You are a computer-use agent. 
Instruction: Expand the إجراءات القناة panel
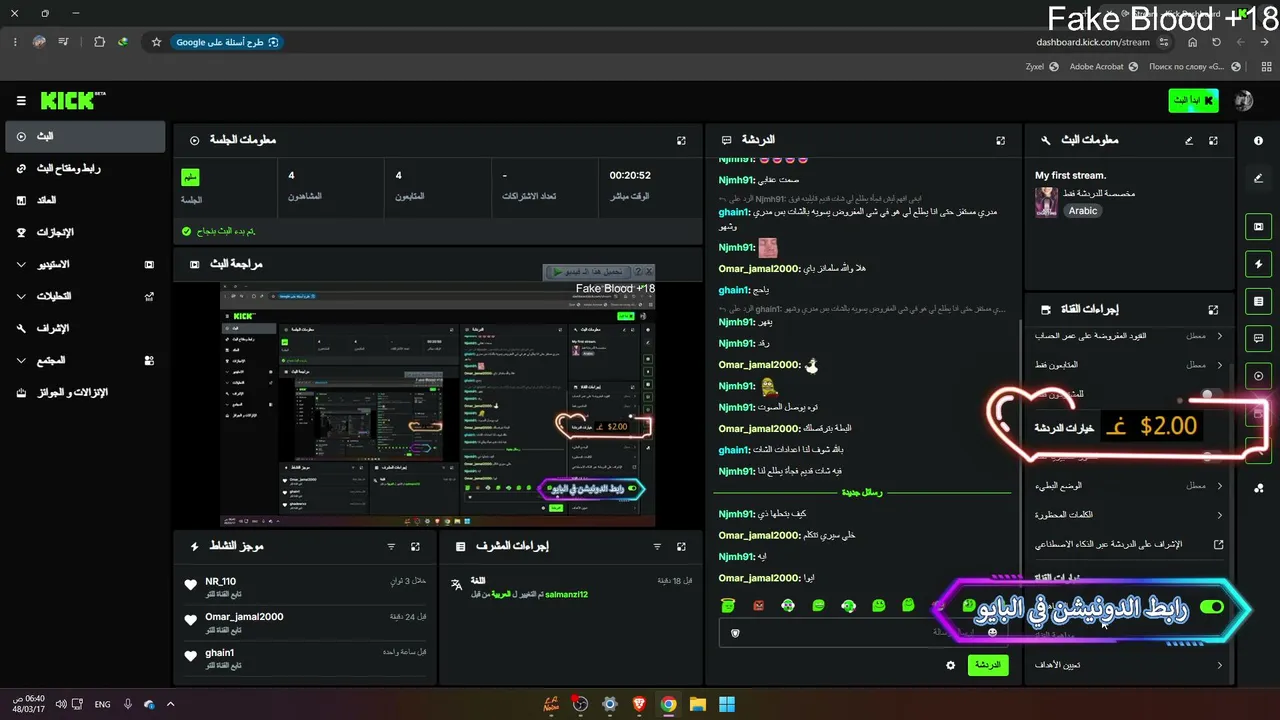[x=1213, y=310]
